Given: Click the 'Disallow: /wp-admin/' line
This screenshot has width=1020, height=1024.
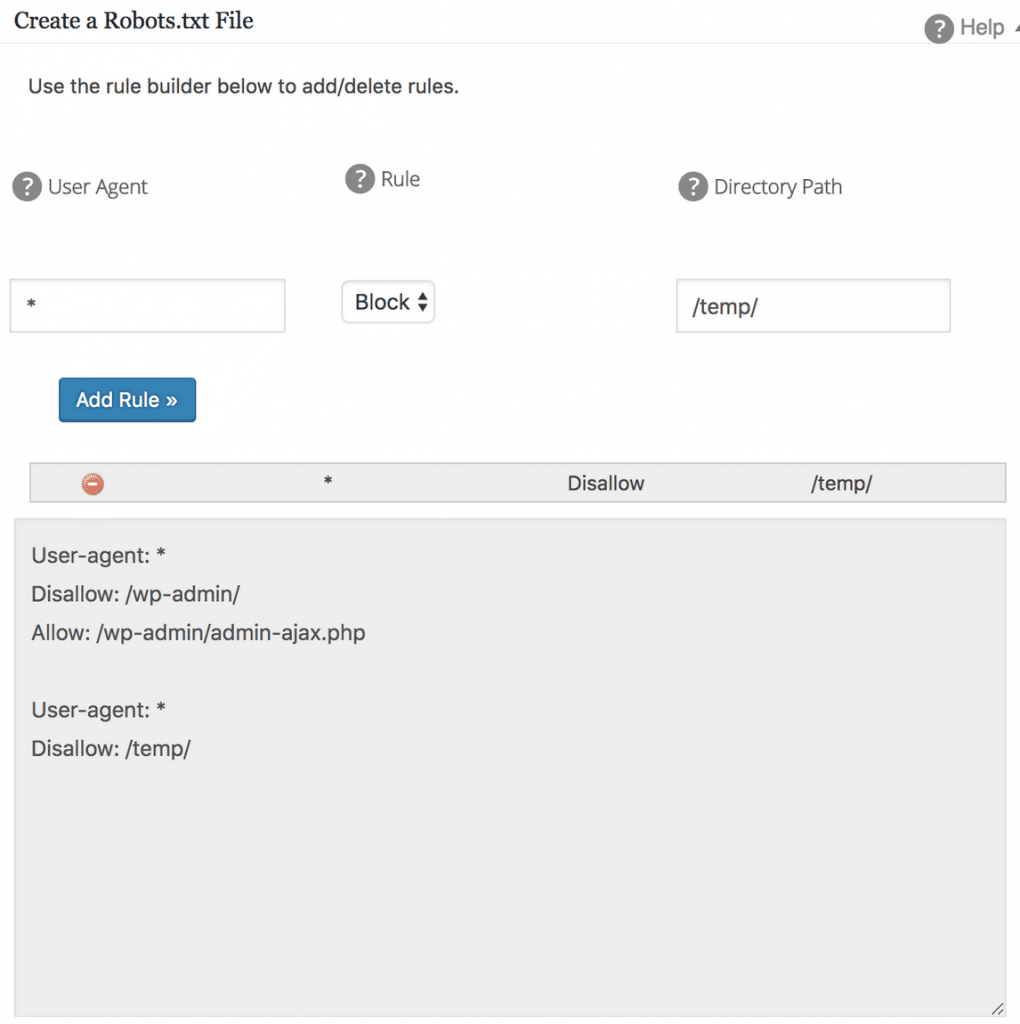Looking at the screenshot, I should (136, 594).
